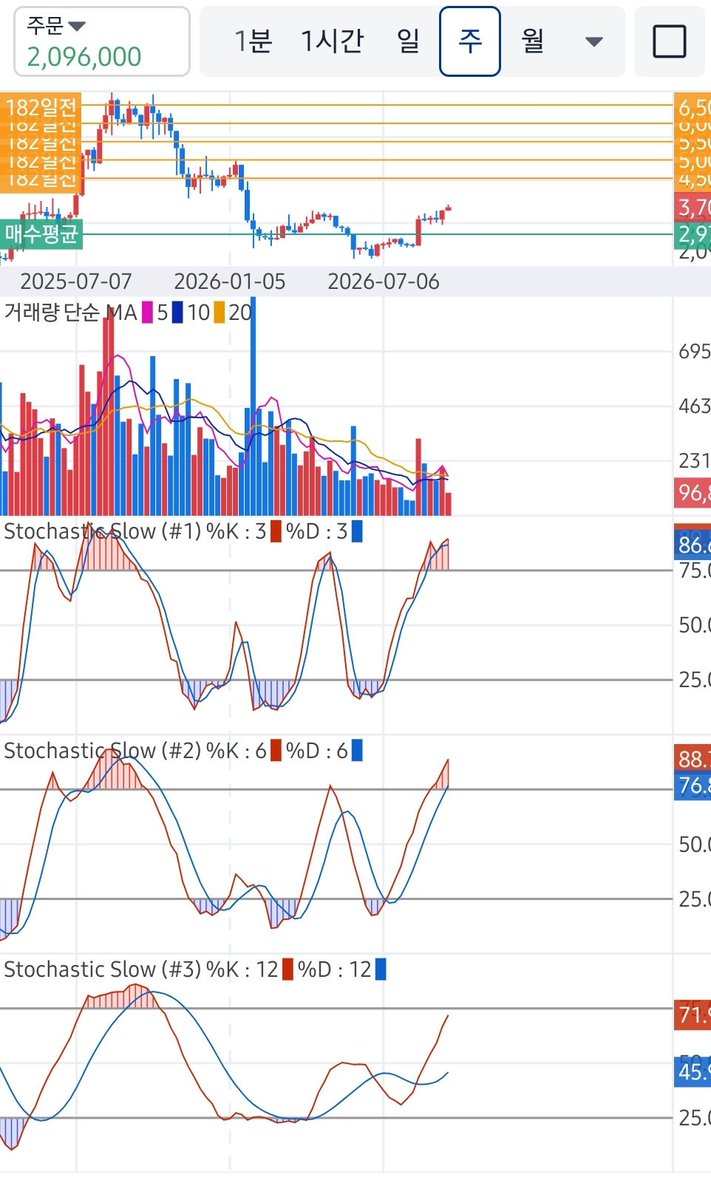The height and width of the screenshot is (1200, 711).
Task: Tap Stochastic #1 %D blue swatch
Action: coord(357,531)
